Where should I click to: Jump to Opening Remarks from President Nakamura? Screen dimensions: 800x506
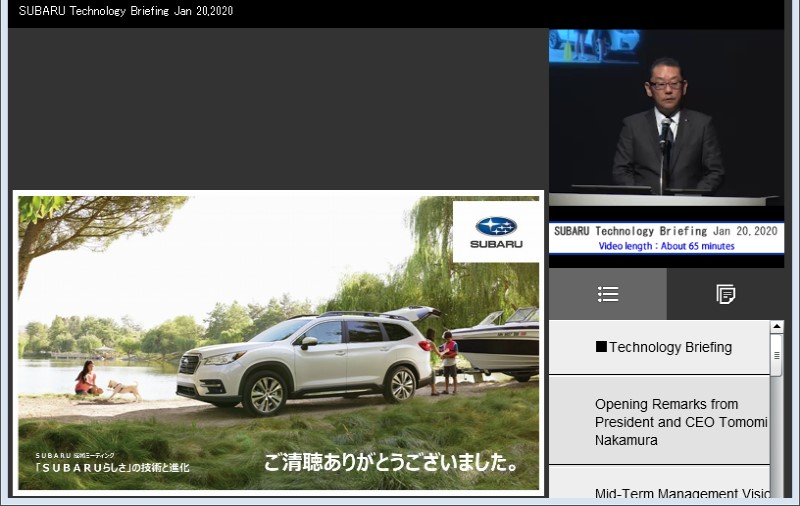659,421
